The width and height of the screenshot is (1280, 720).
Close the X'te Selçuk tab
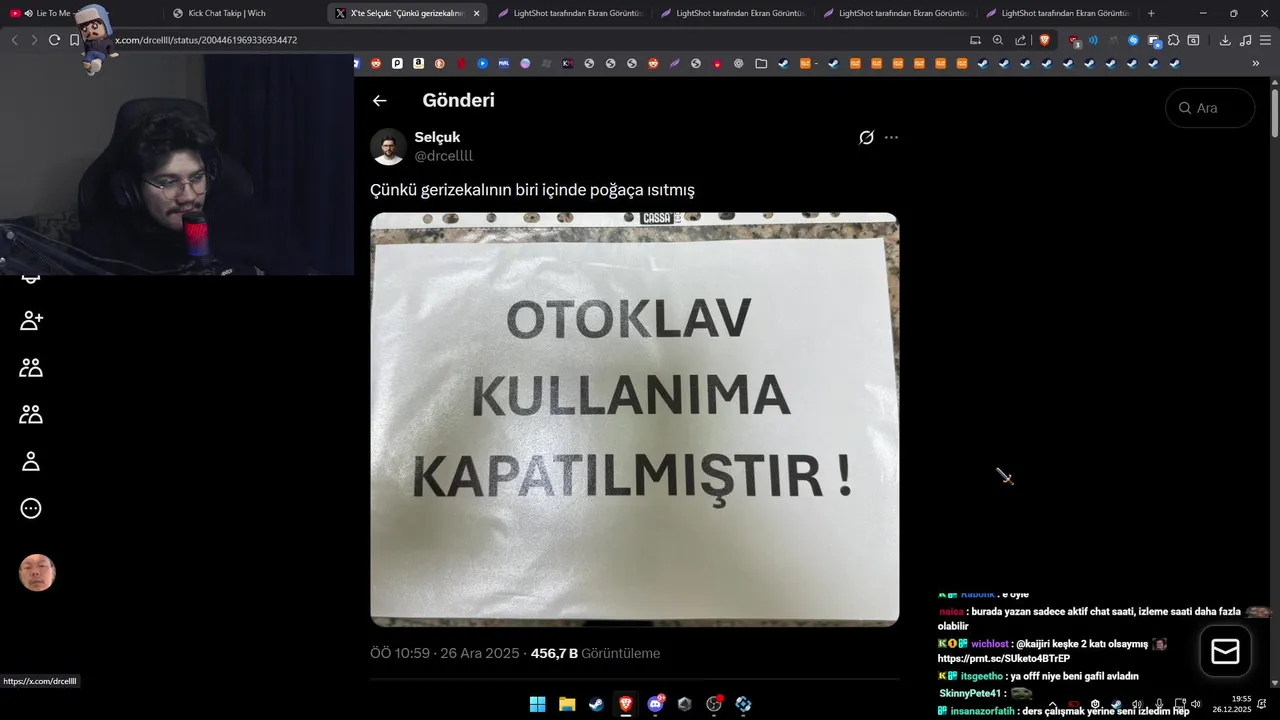tap(476, 13)
